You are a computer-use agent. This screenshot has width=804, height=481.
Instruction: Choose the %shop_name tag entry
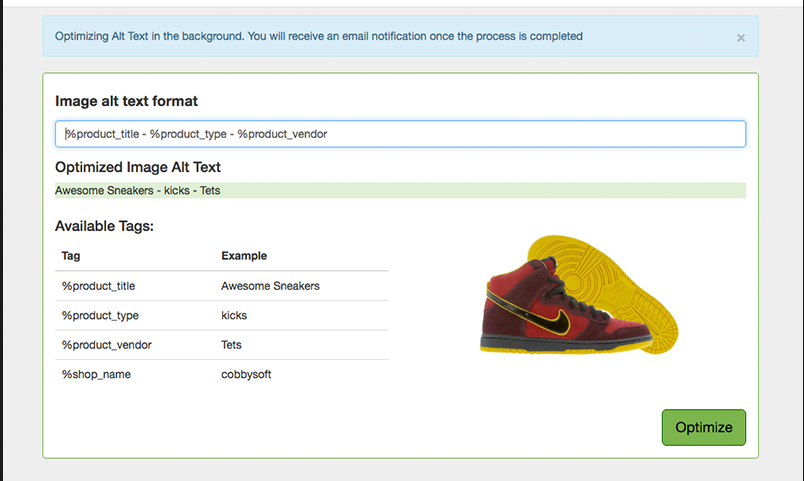[x=96, y=374]
